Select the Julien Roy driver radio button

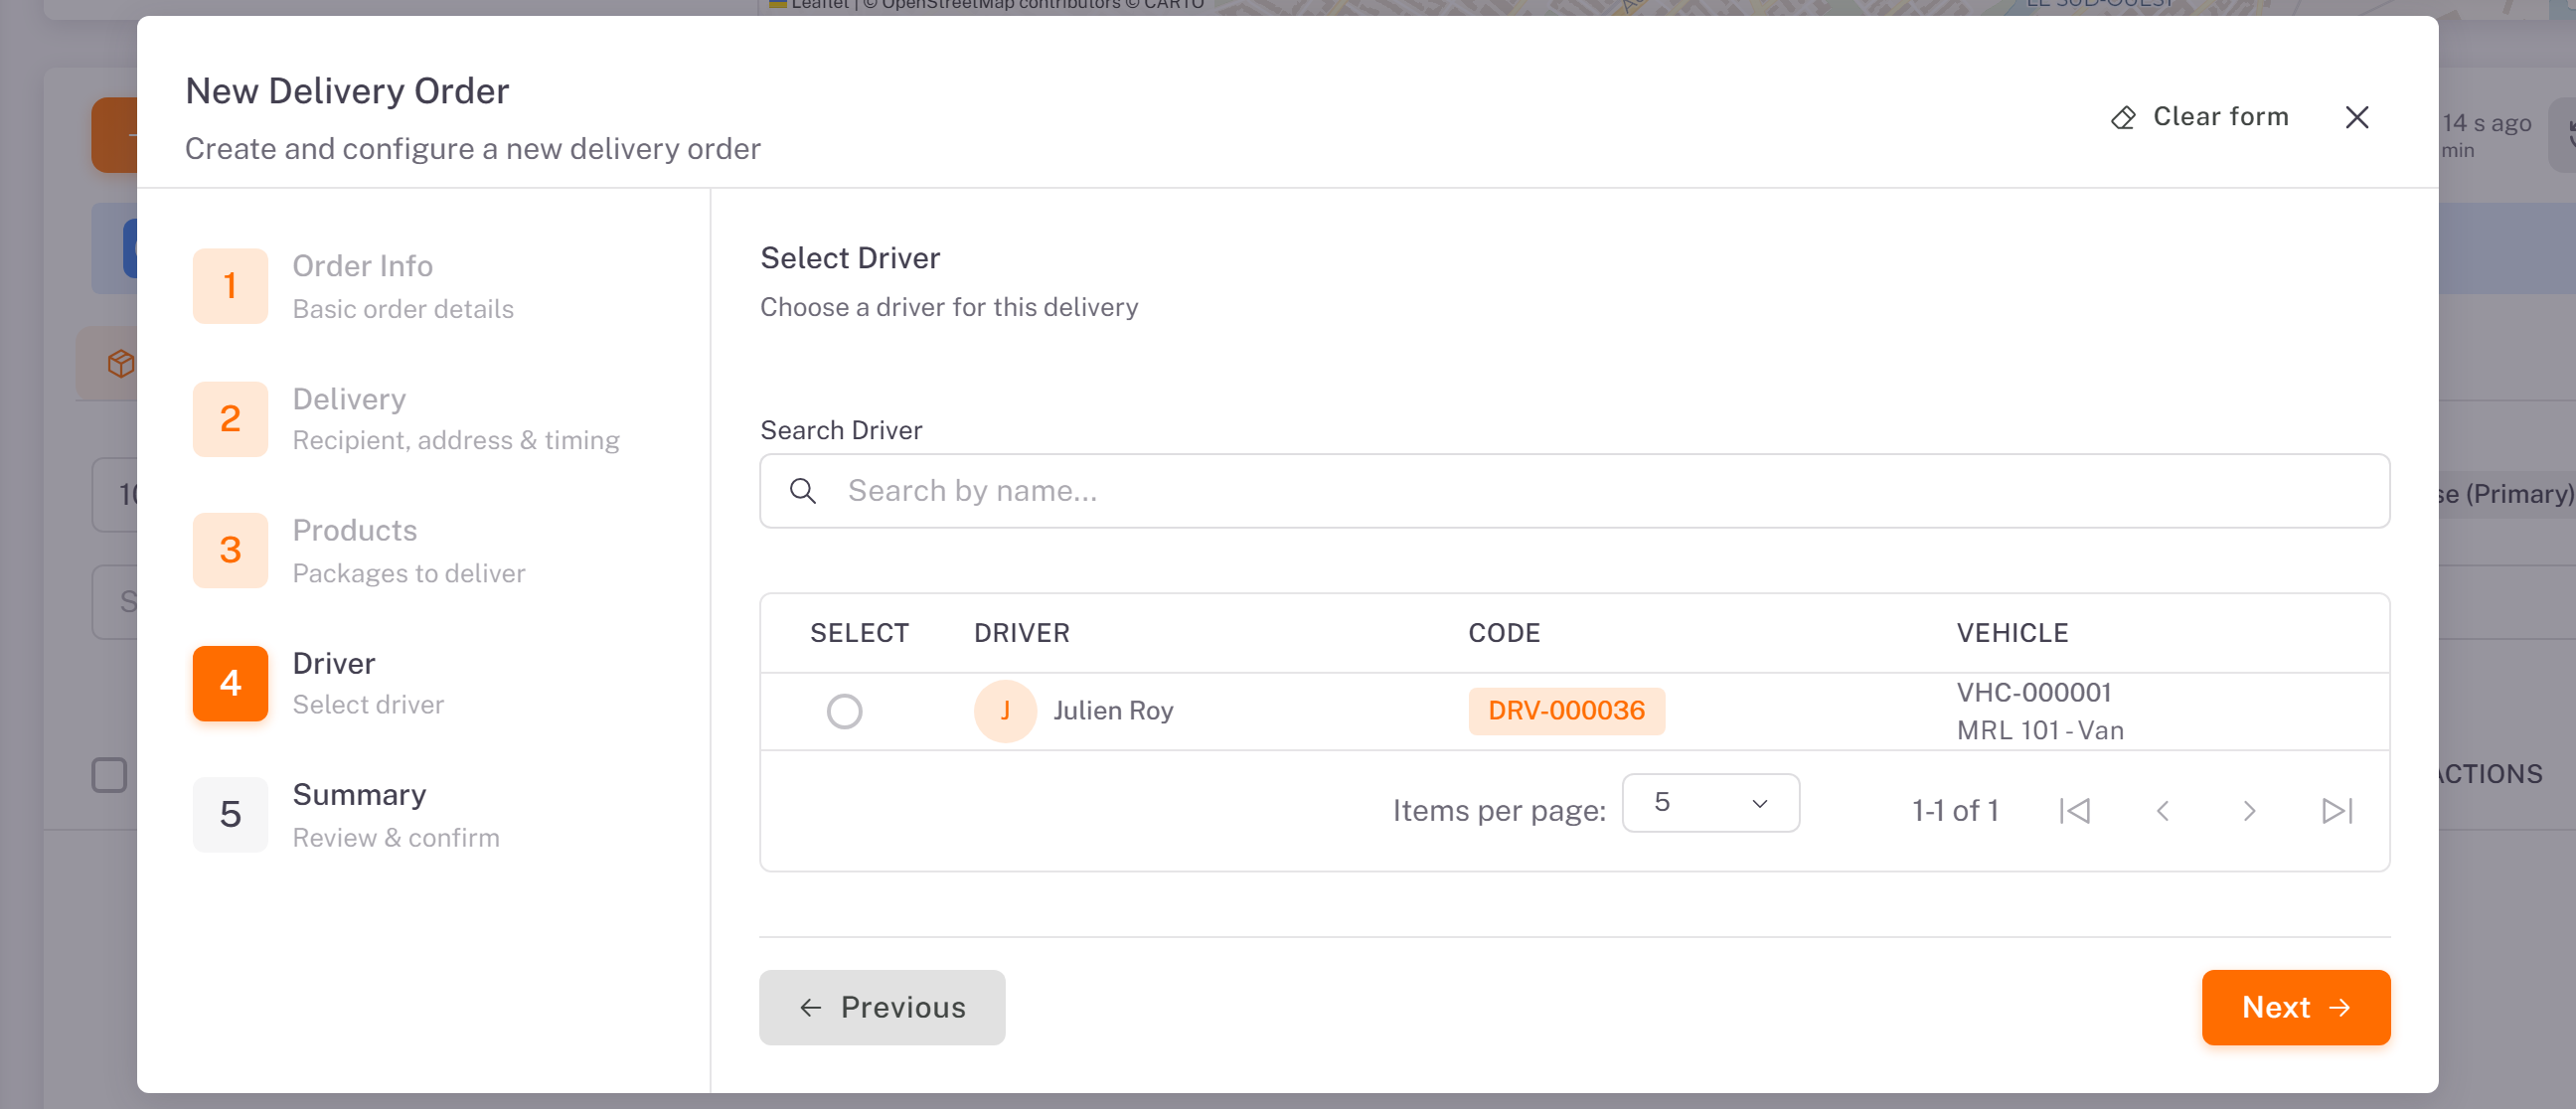coord(844,711)
